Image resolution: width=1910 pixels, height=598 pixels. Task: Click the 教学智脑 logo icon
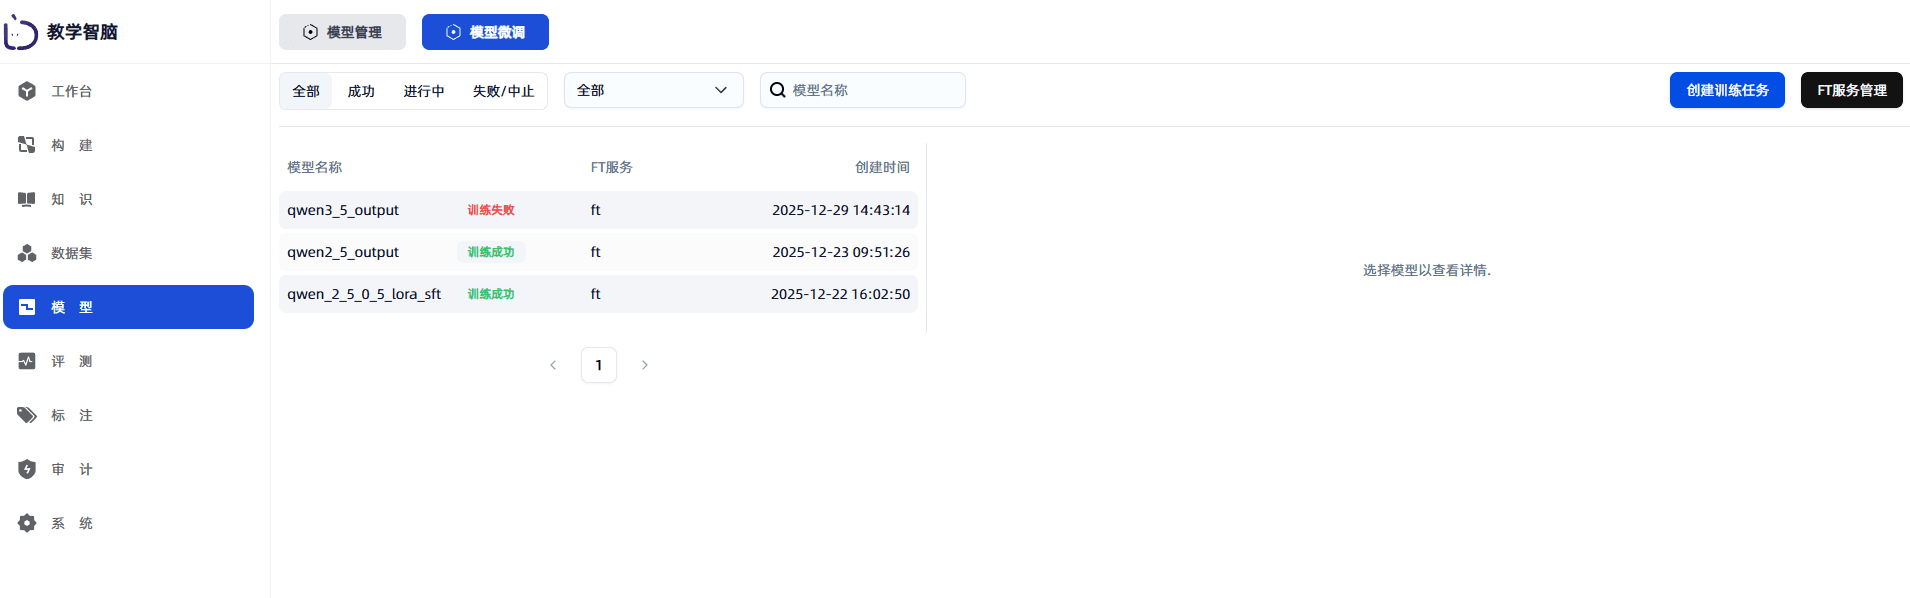(x=21, y=32)
